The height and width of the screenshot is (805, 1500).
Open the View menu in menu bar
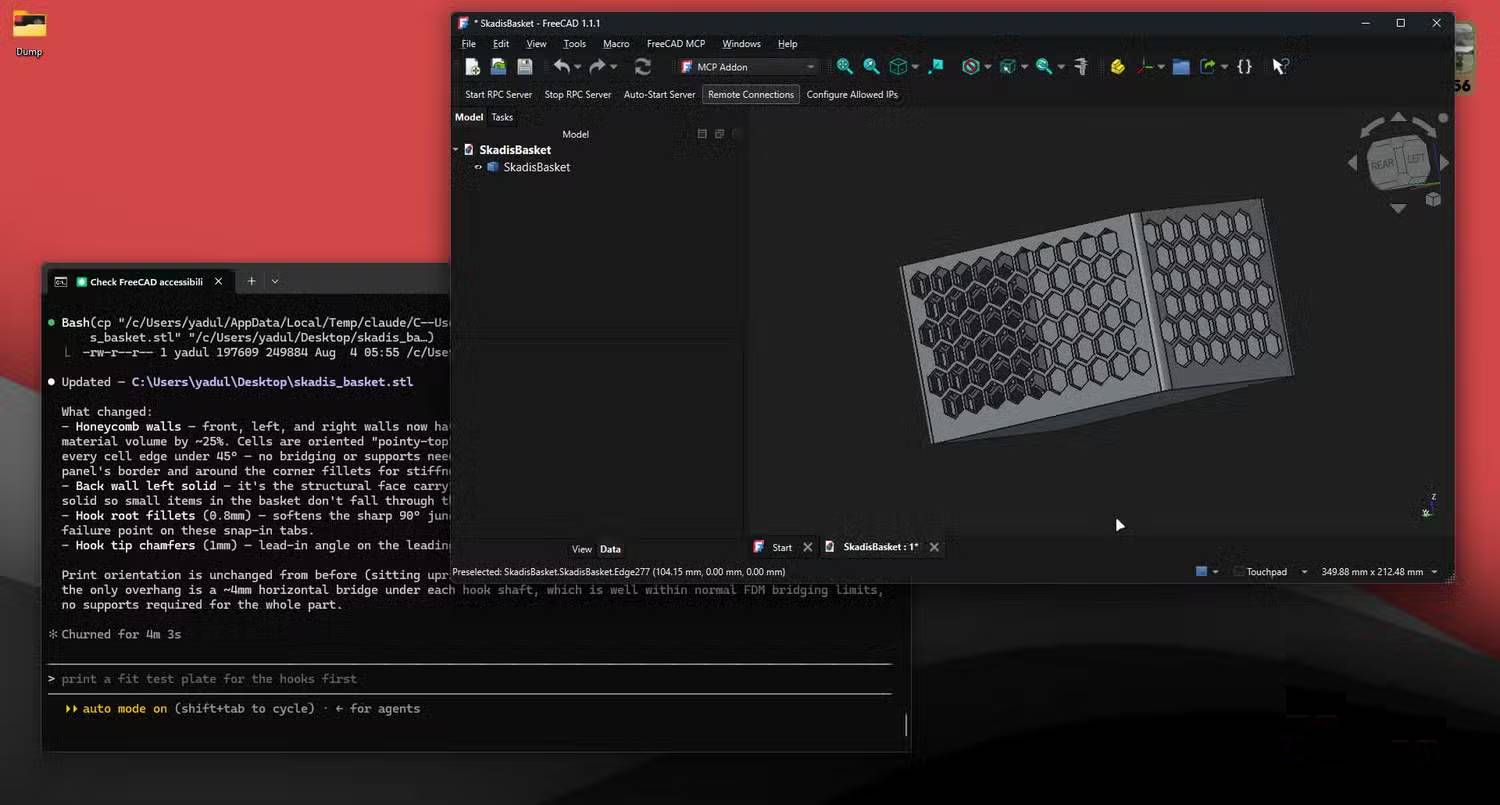536,44
